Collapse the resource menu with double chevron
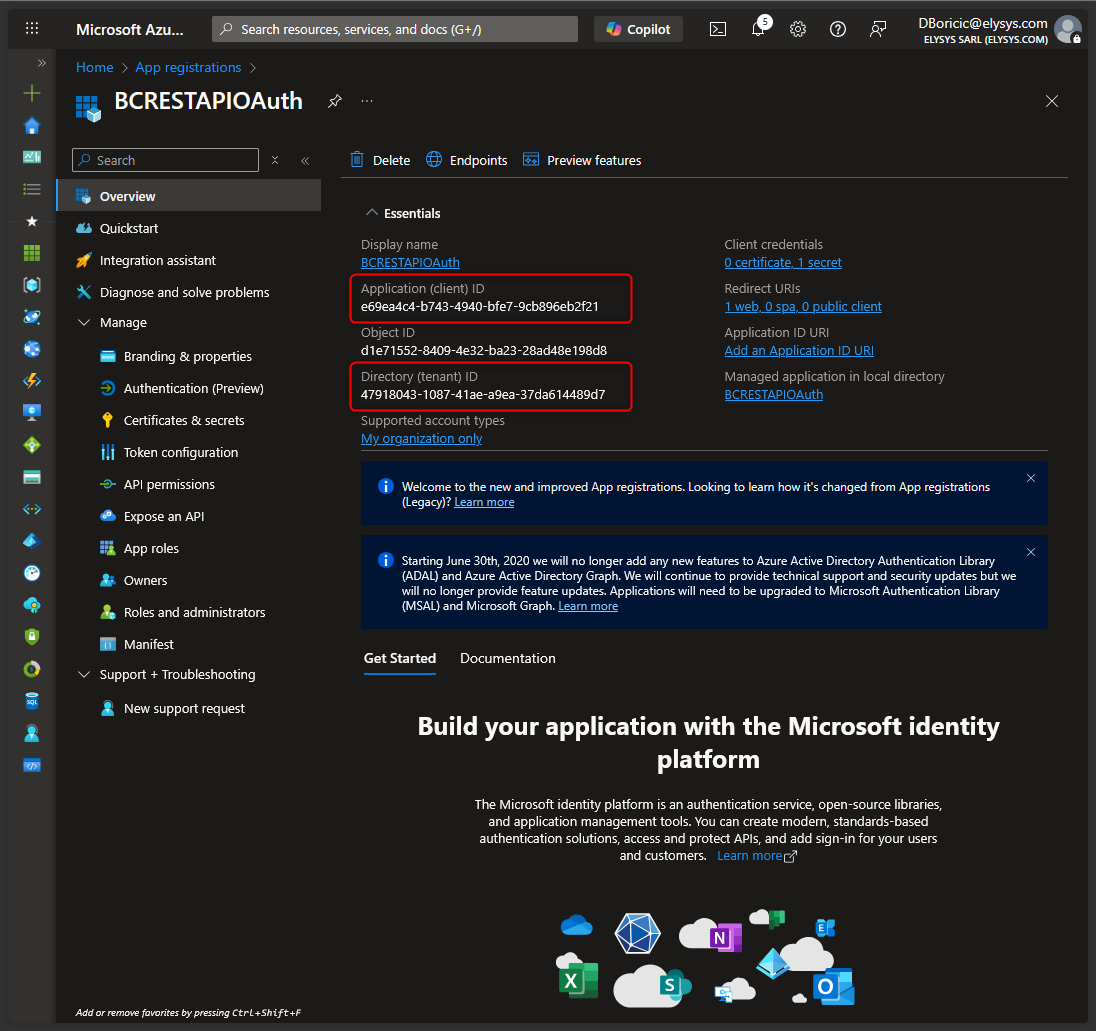Screen dimensions: 1096x1031 point(305,160)
